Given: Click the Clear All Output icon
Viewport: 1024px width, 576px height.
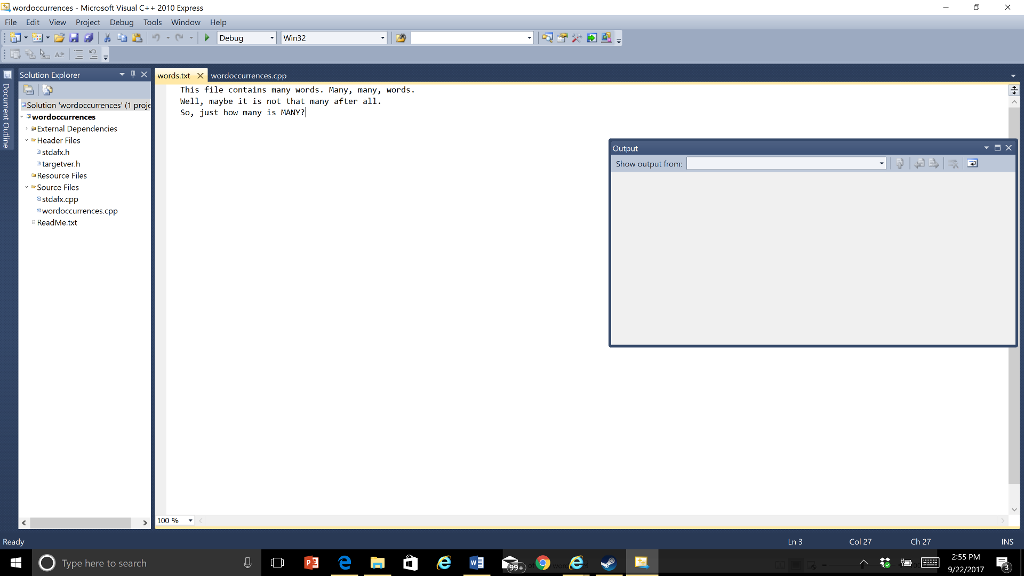Looking at the screenshot, I should (953, 163).
